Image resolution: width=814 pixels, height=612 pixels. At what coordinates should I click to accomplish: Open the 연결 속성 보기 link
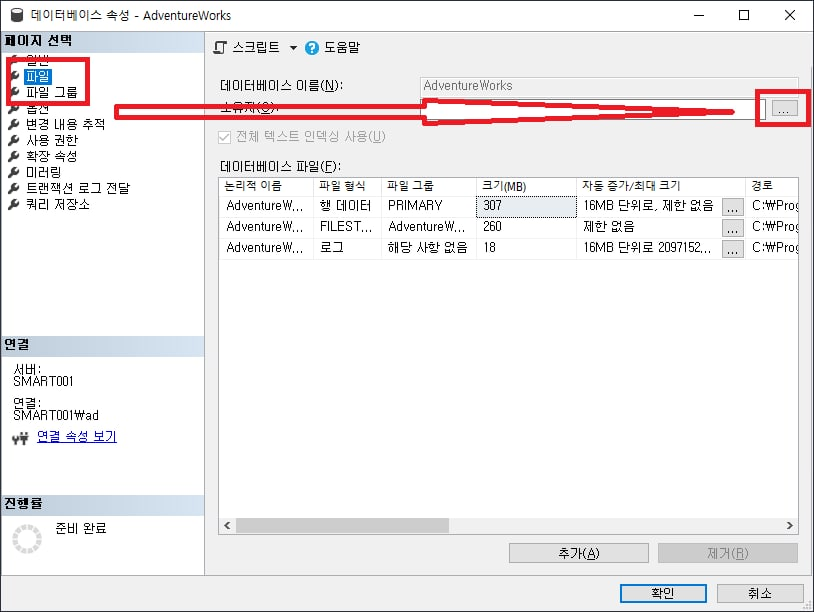pos(77,437)
